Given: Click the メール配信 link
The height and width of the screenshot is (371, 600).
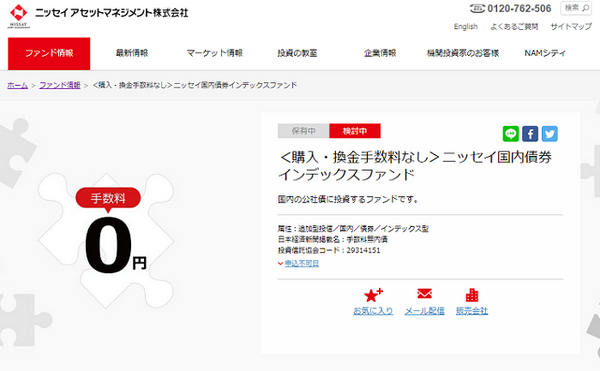Looking at the screenshot, I should 425,311.
